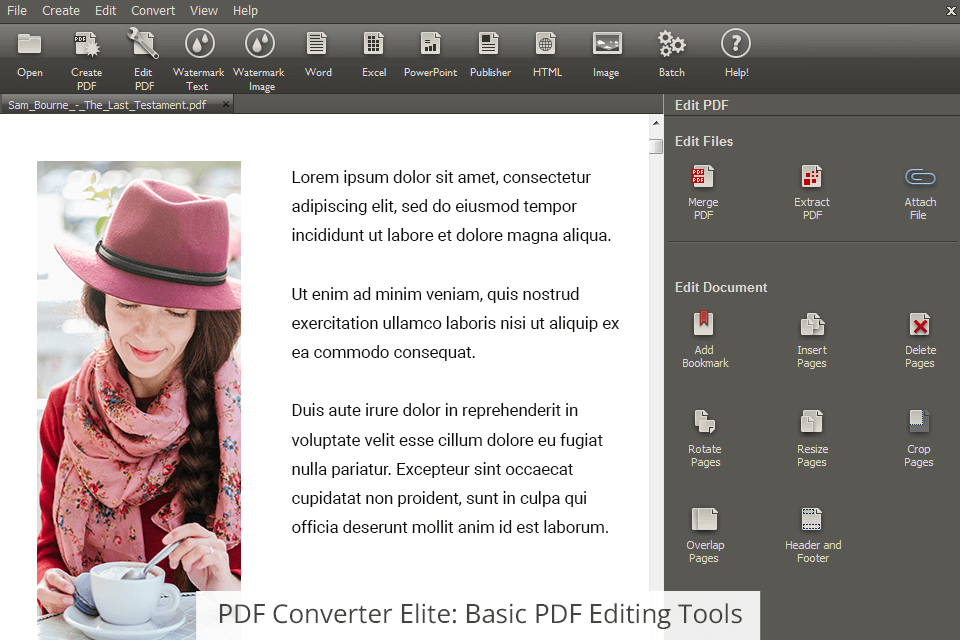Close the Sam_Bourne PDF tab
The width and height of the screenshot is (960, 640).
pyautogui.click(x=225, y=104)
